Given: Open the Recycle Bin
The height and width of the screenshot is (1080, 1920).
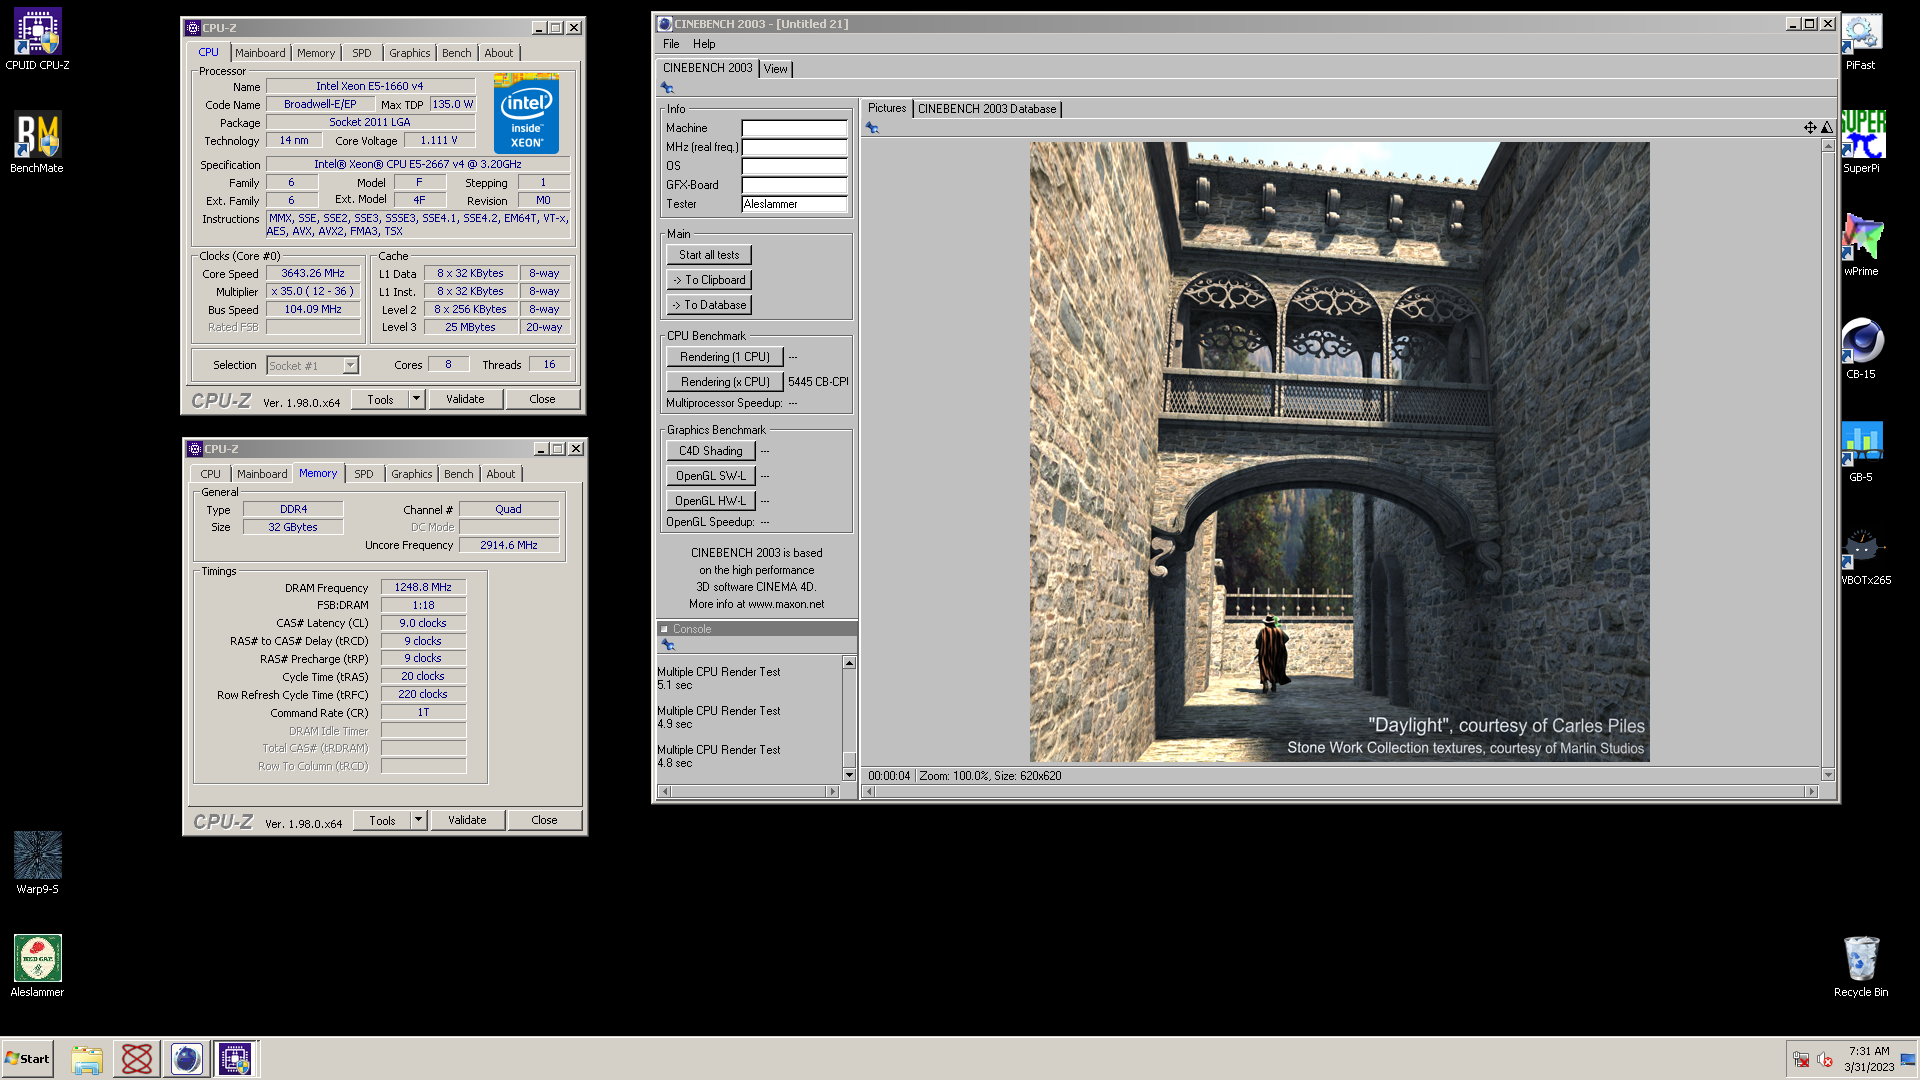Looking at the screenshot, I should (x=1861, y=966).
